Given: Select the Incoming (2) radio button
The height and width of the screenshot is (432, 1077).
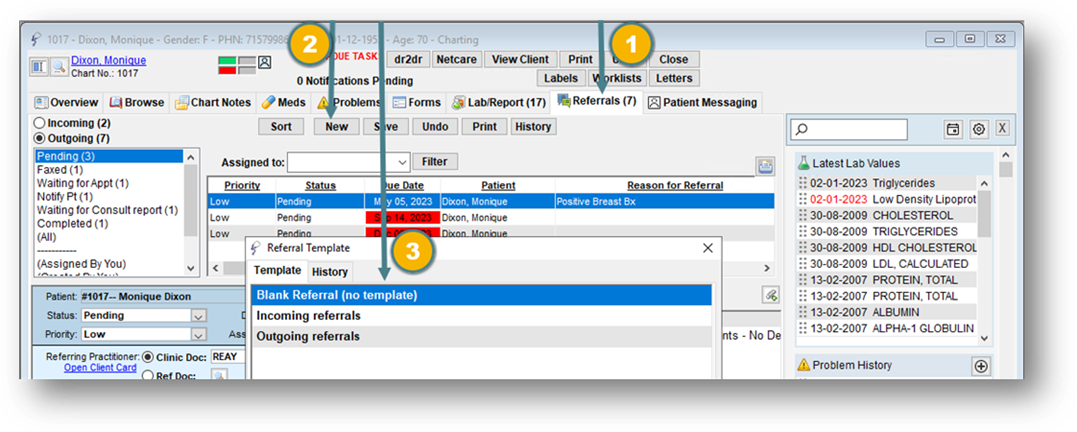Looking at the screenshot, I should click(40, 124).
